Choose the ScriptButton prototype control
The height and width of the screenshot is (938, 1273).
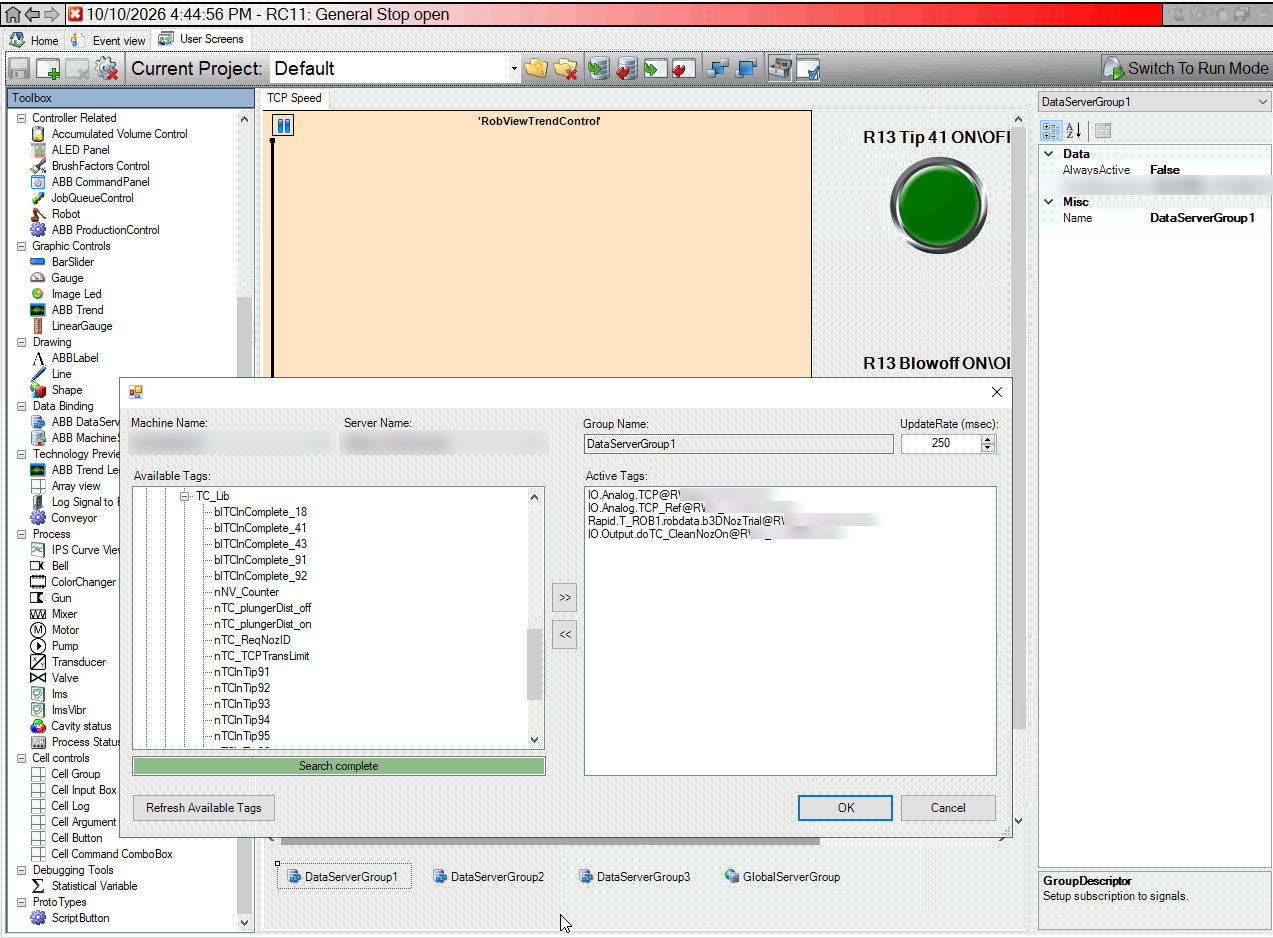coord(80,918)
